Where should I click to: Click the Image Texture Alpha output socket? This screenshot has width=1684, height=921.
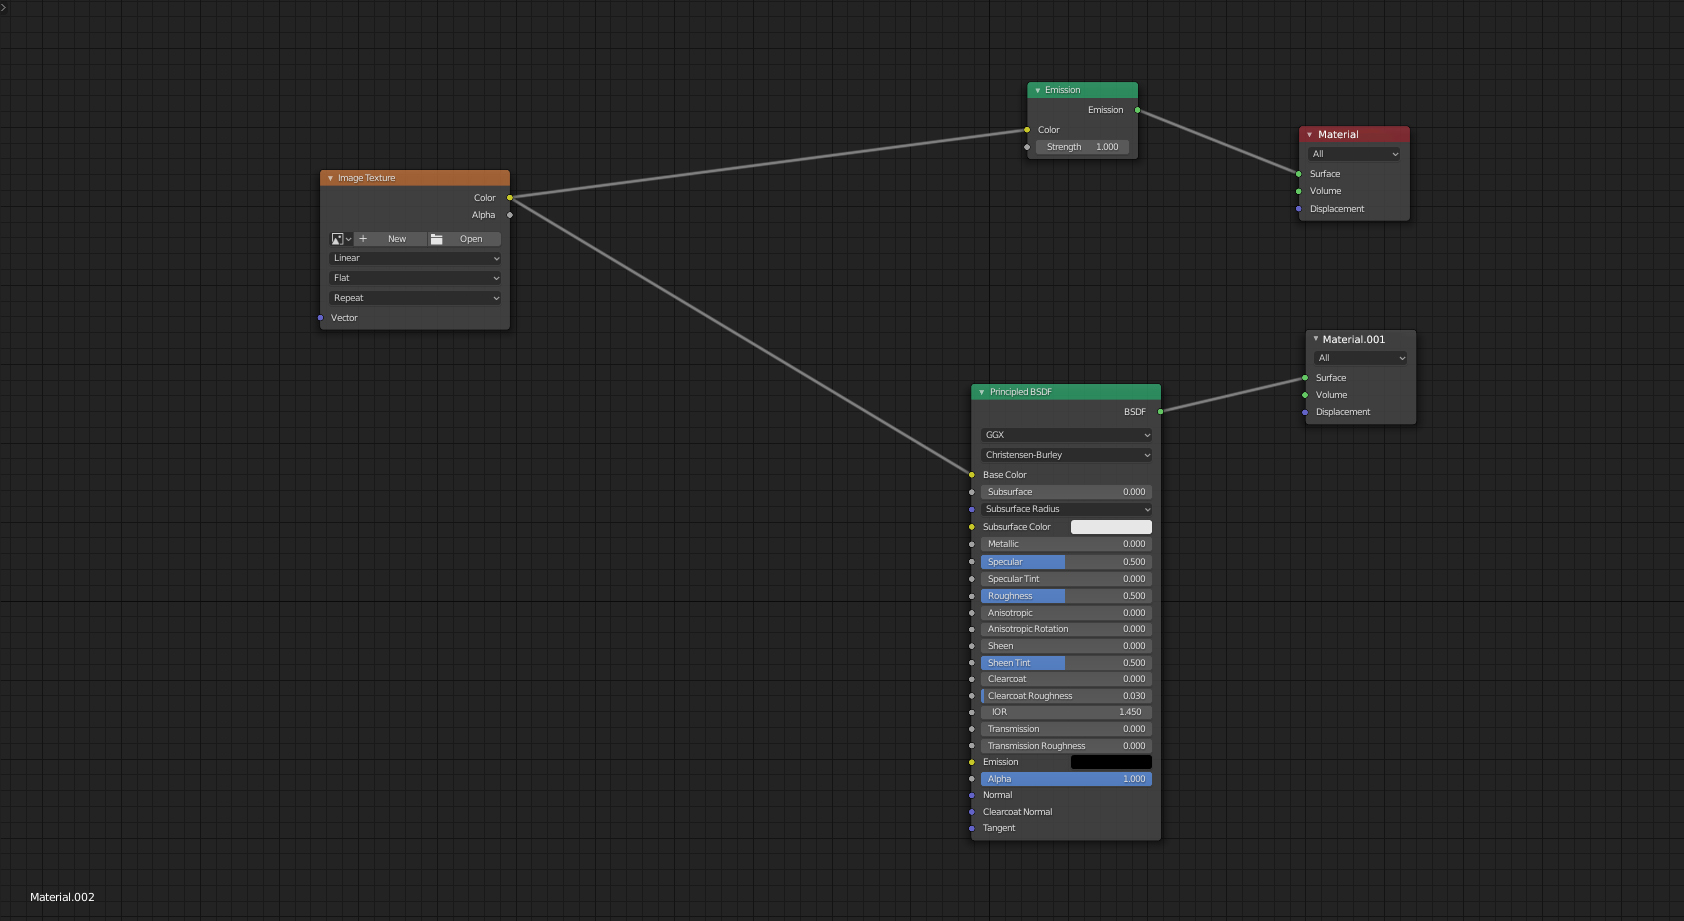coord(510,215)
